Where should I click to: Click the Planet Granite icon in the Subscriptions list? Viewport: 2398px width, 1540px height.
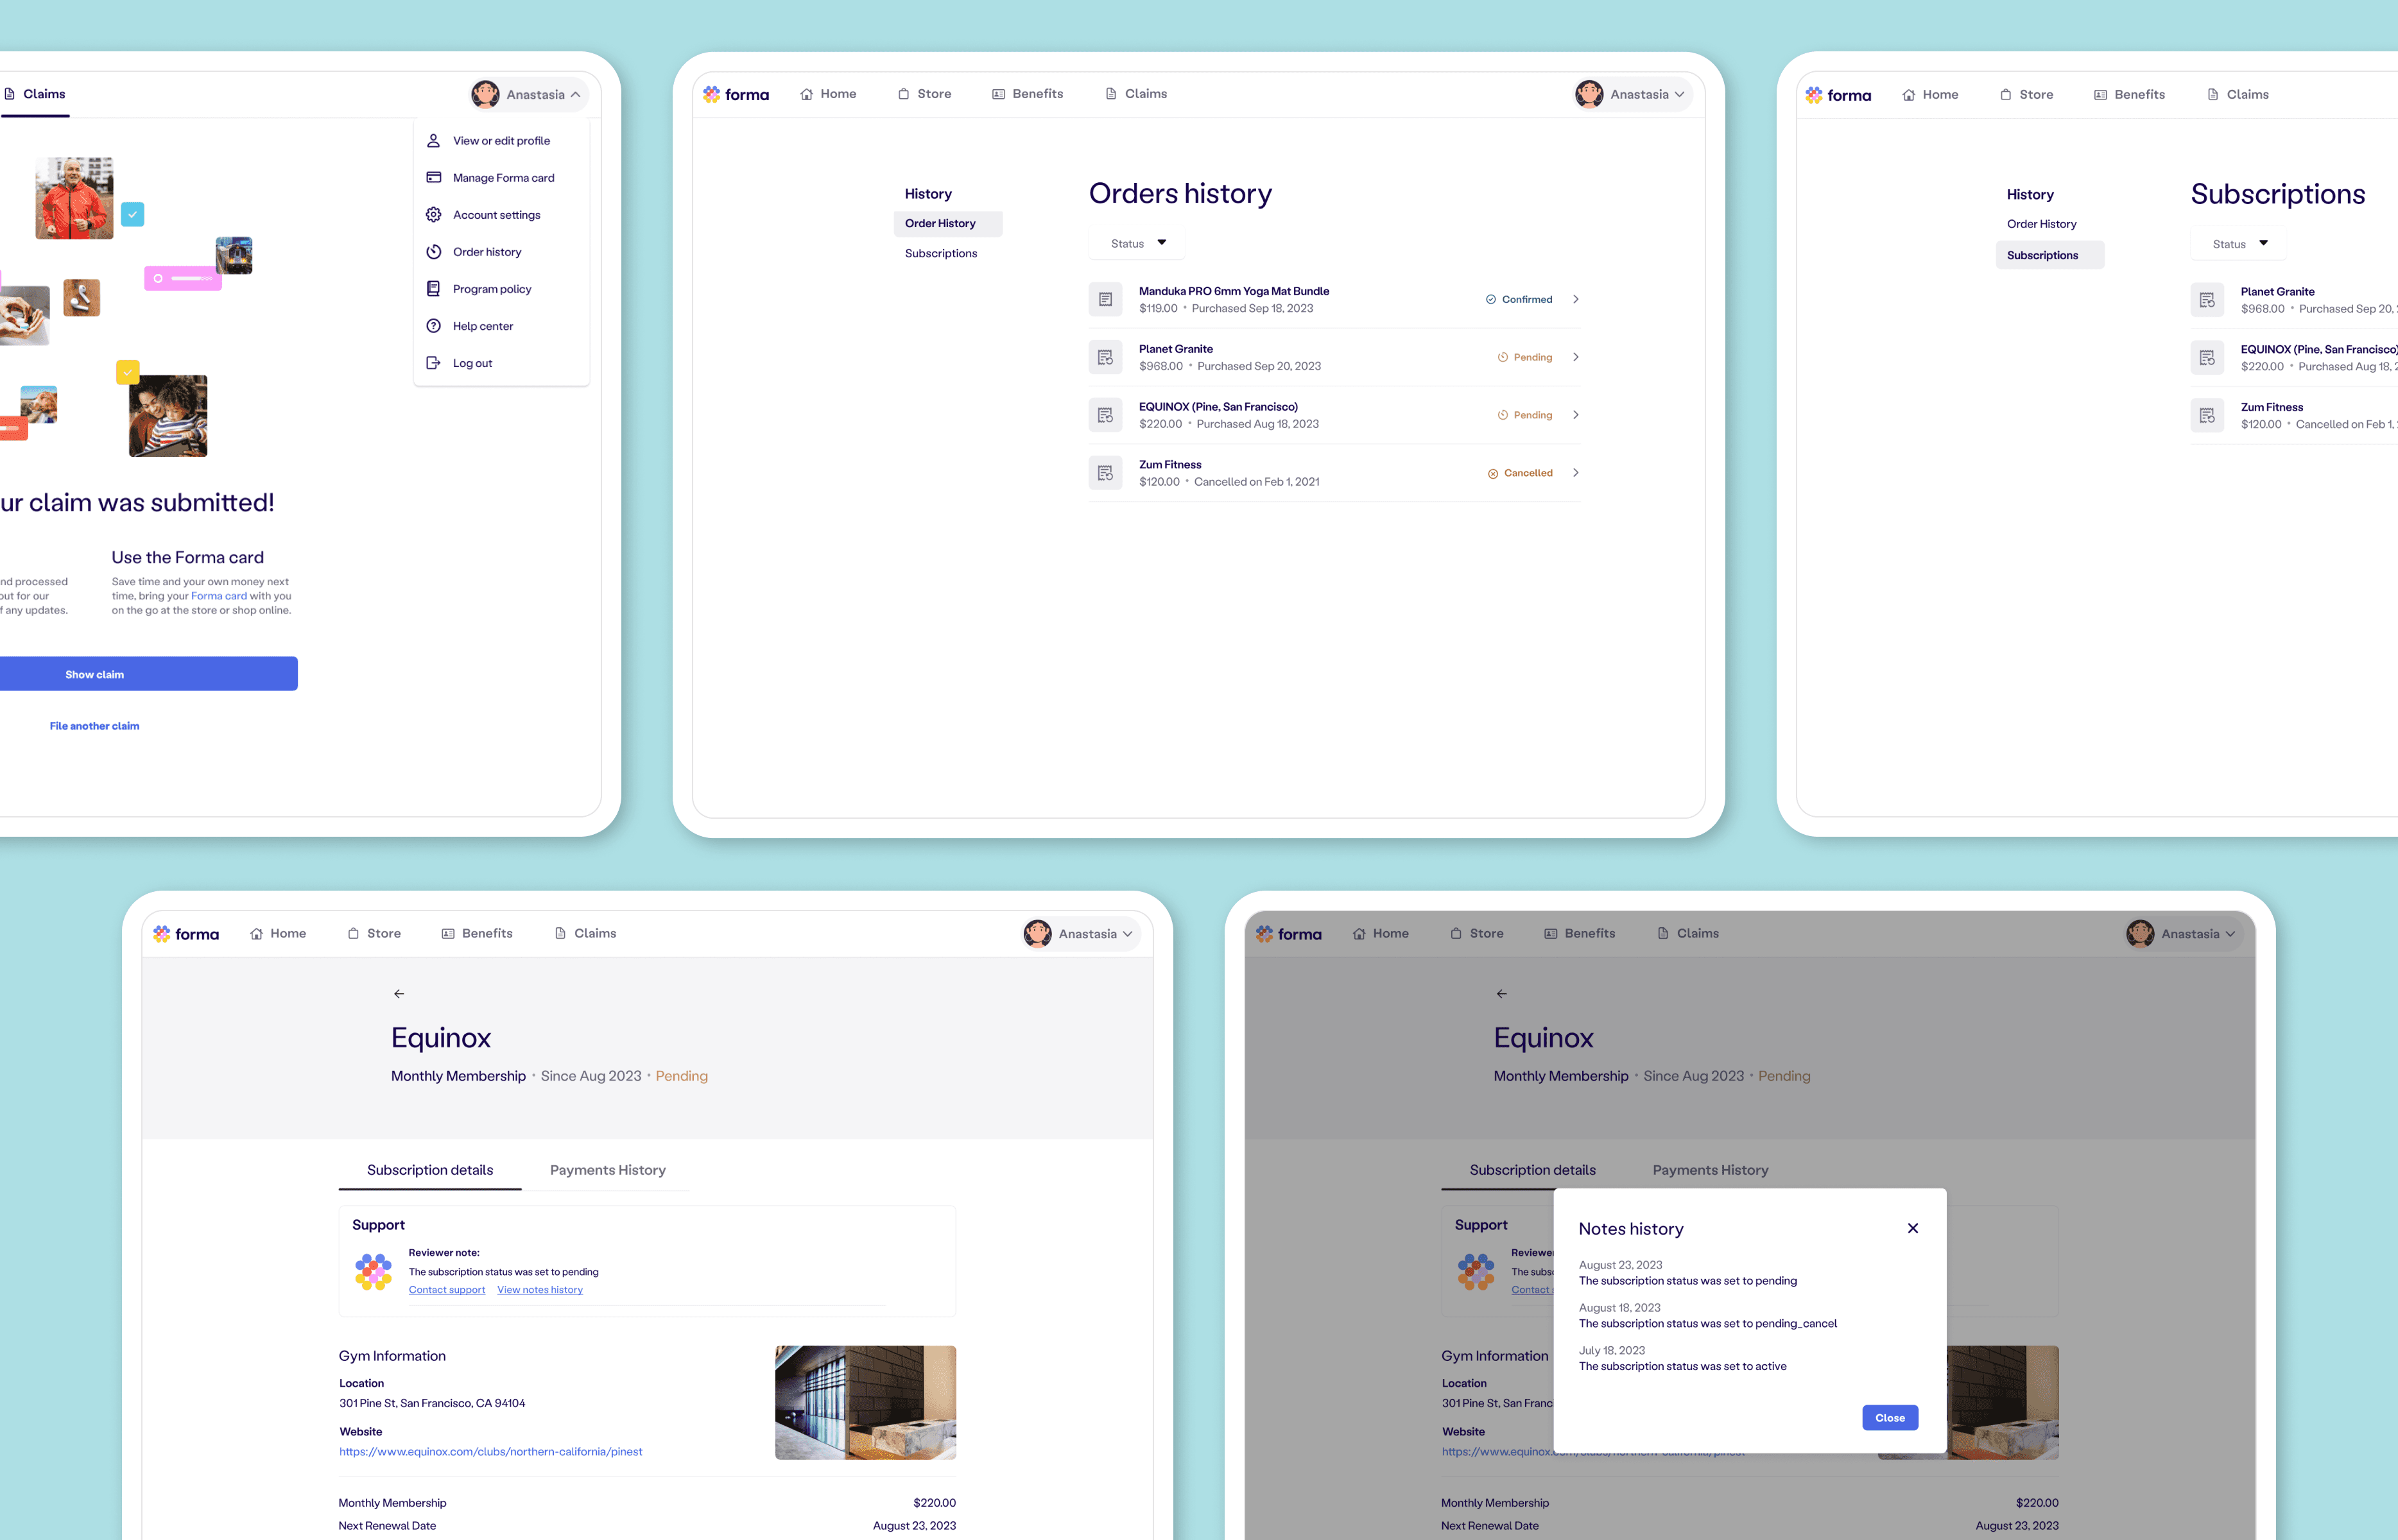pos(2207,300)
